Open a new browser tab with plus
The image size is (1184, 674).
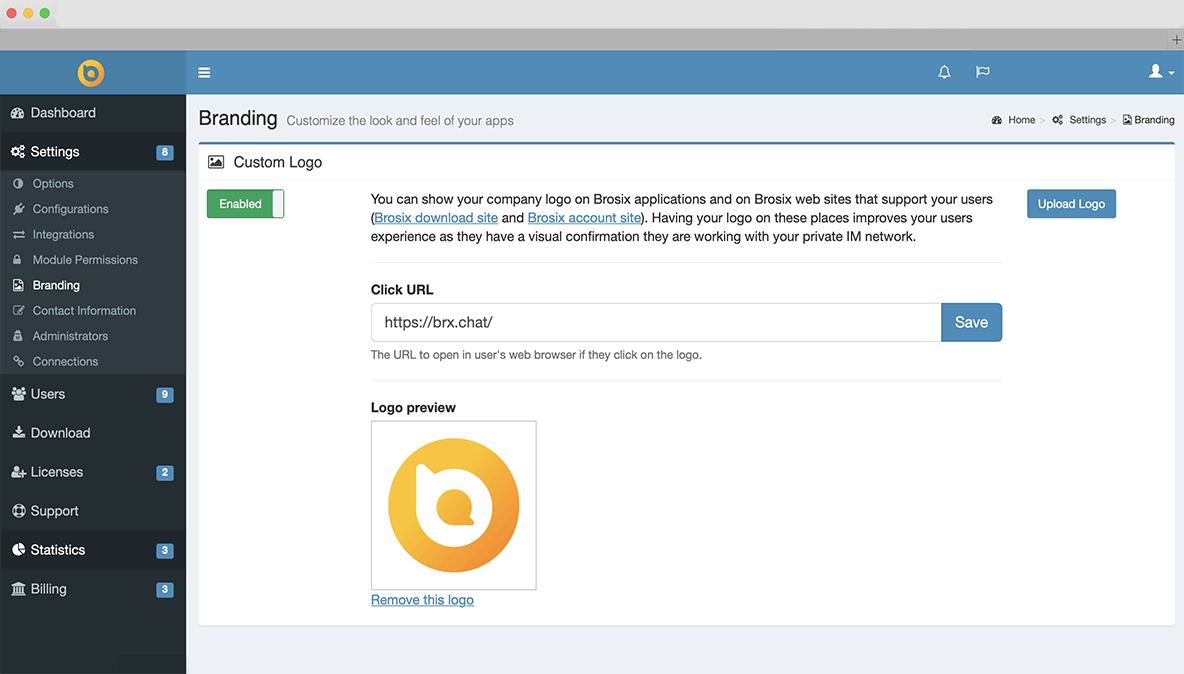click(x=1176, y=39)
